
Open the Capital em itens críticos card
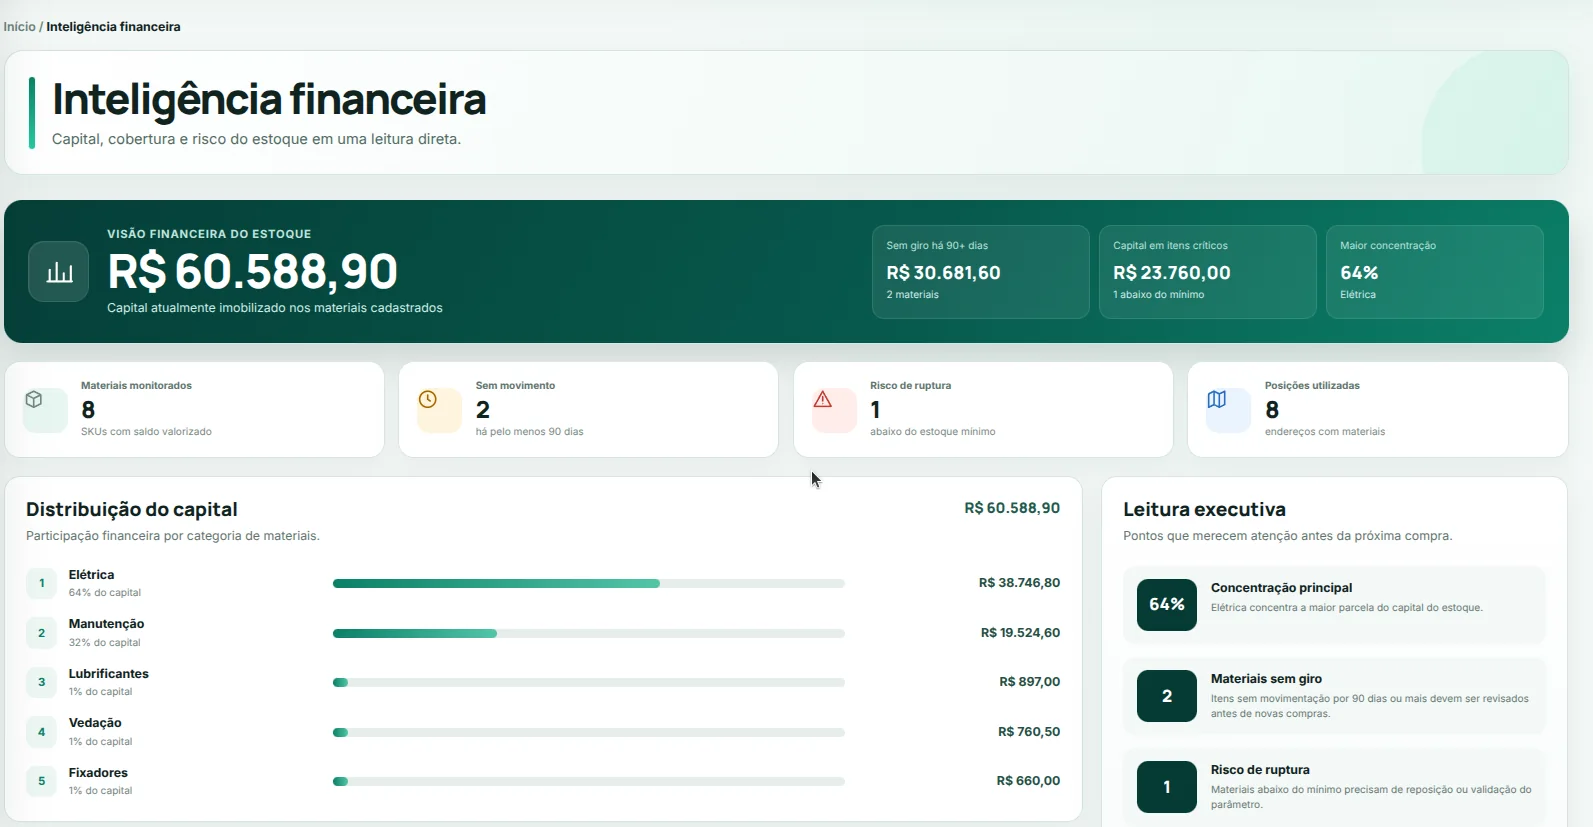coord(1207,272)
